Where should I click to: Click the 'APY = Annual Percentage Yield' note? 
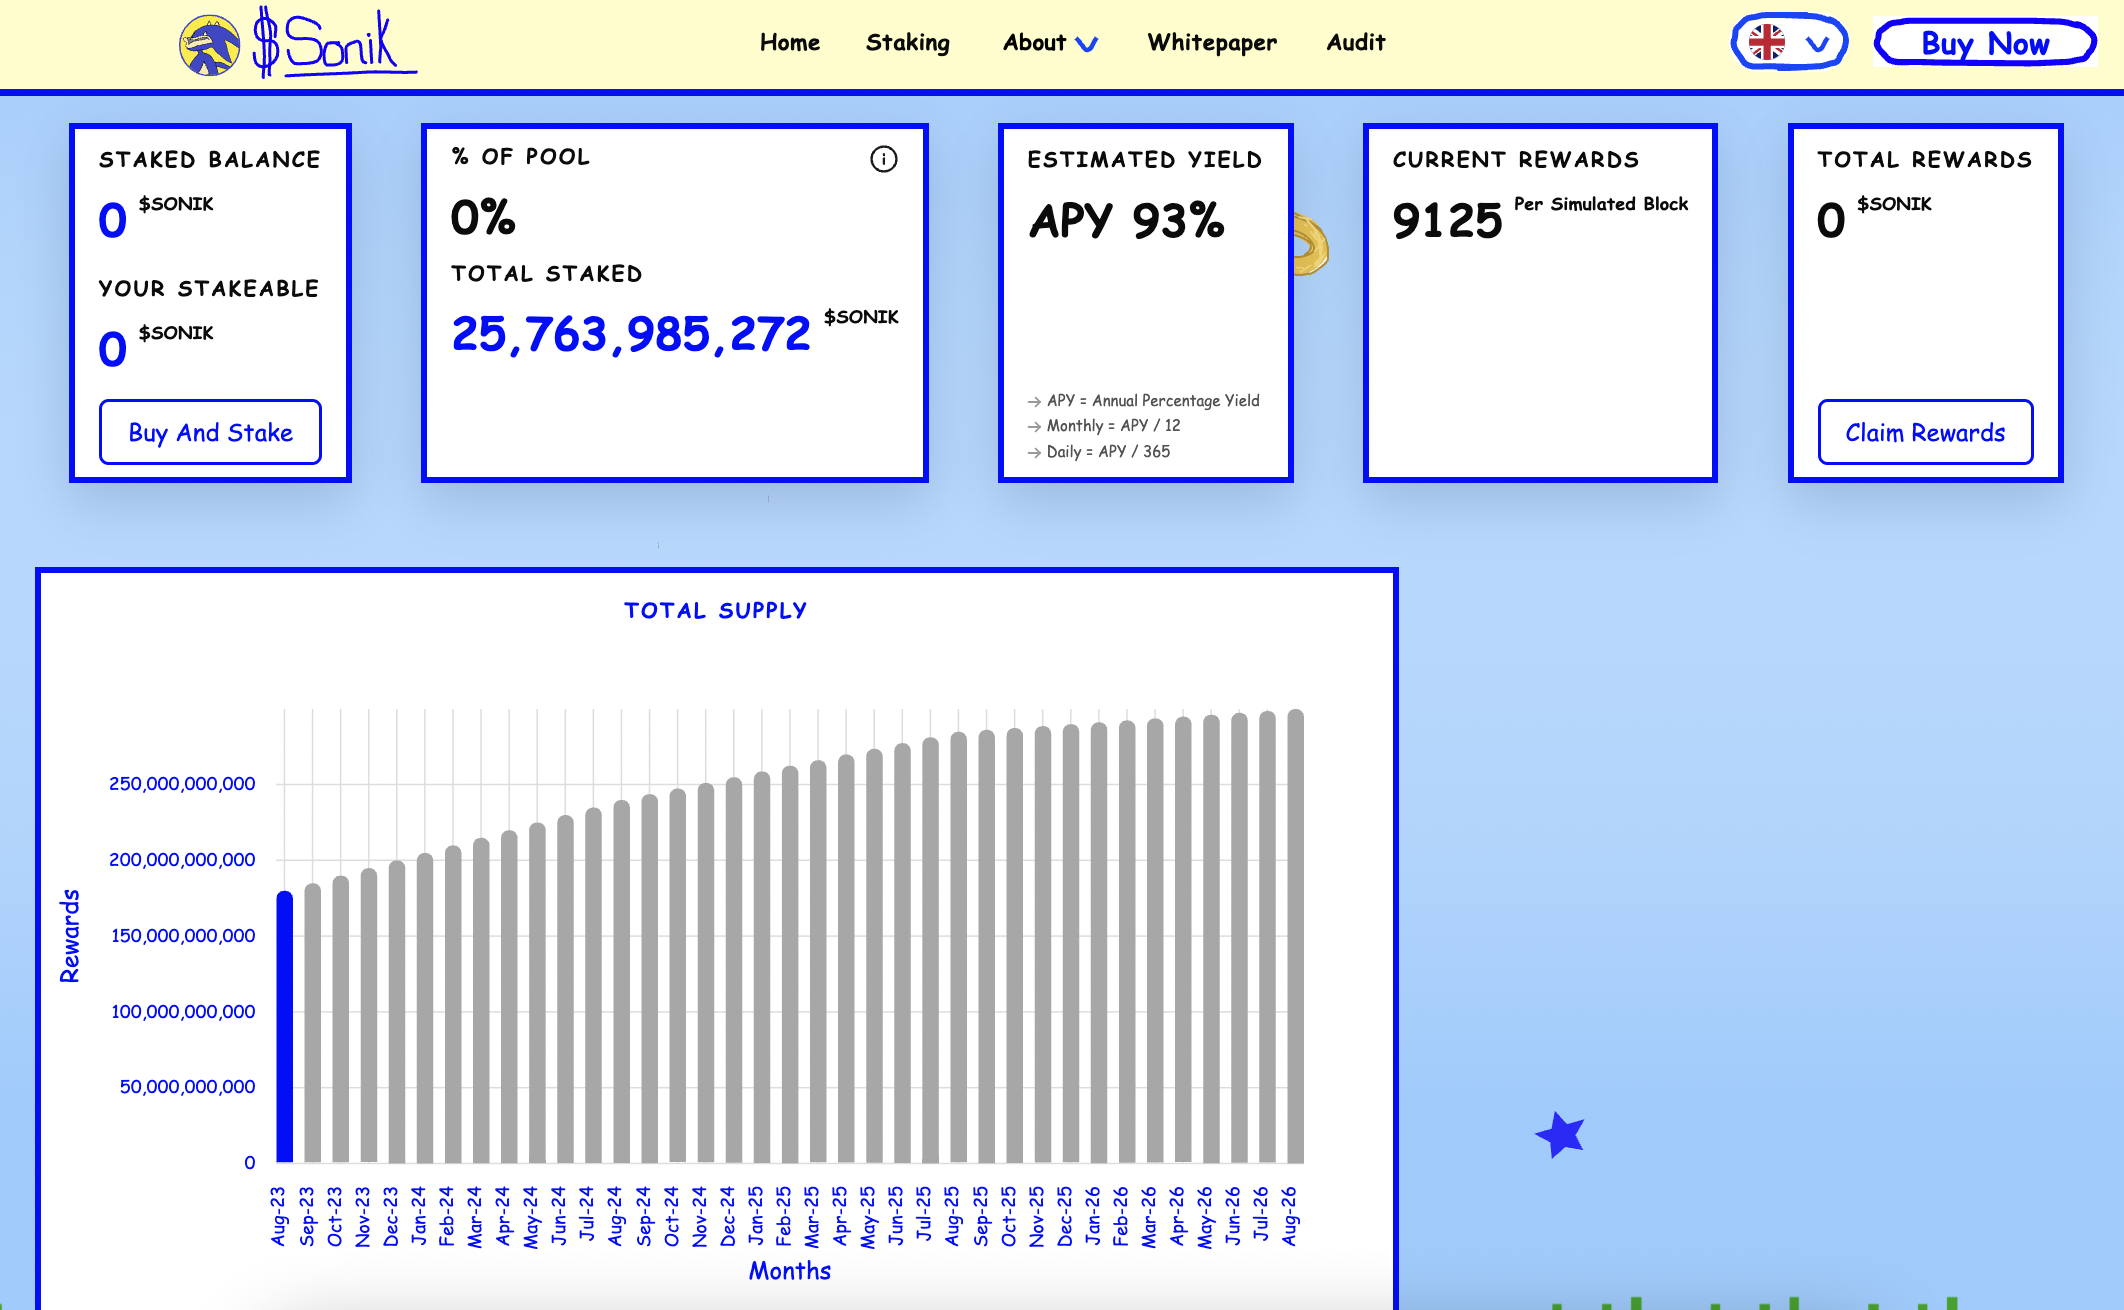[x=1153, y=401]
